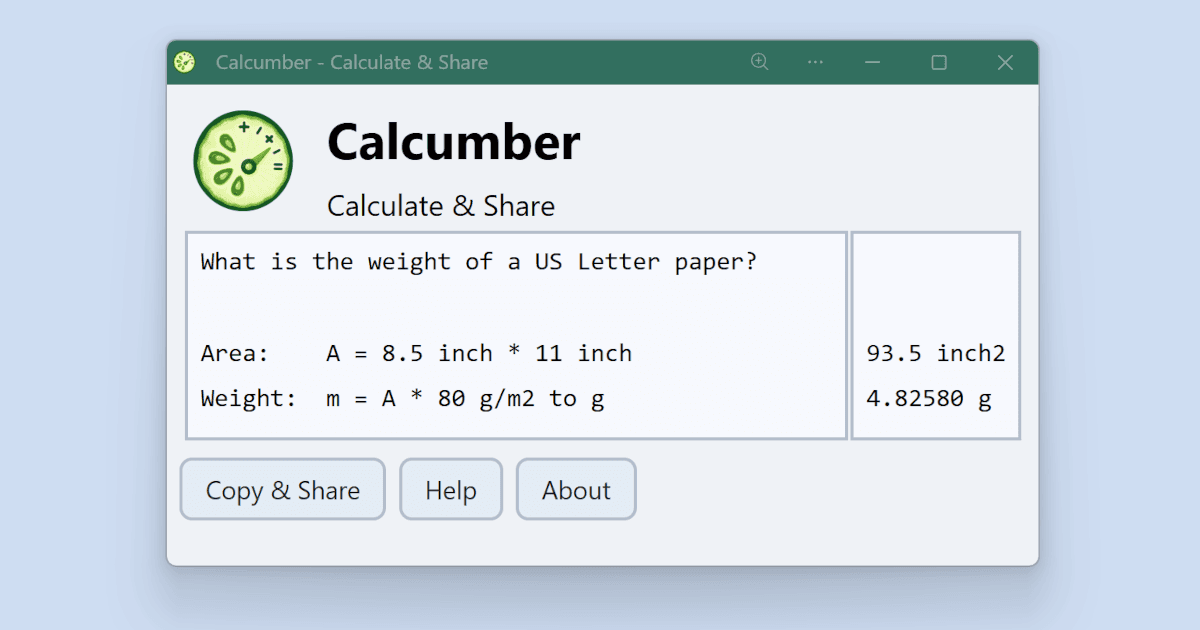The width and height of the screenshot is (1200, 630).
Task: Click the blank line in the calculation editor
Action: point(517,308)
